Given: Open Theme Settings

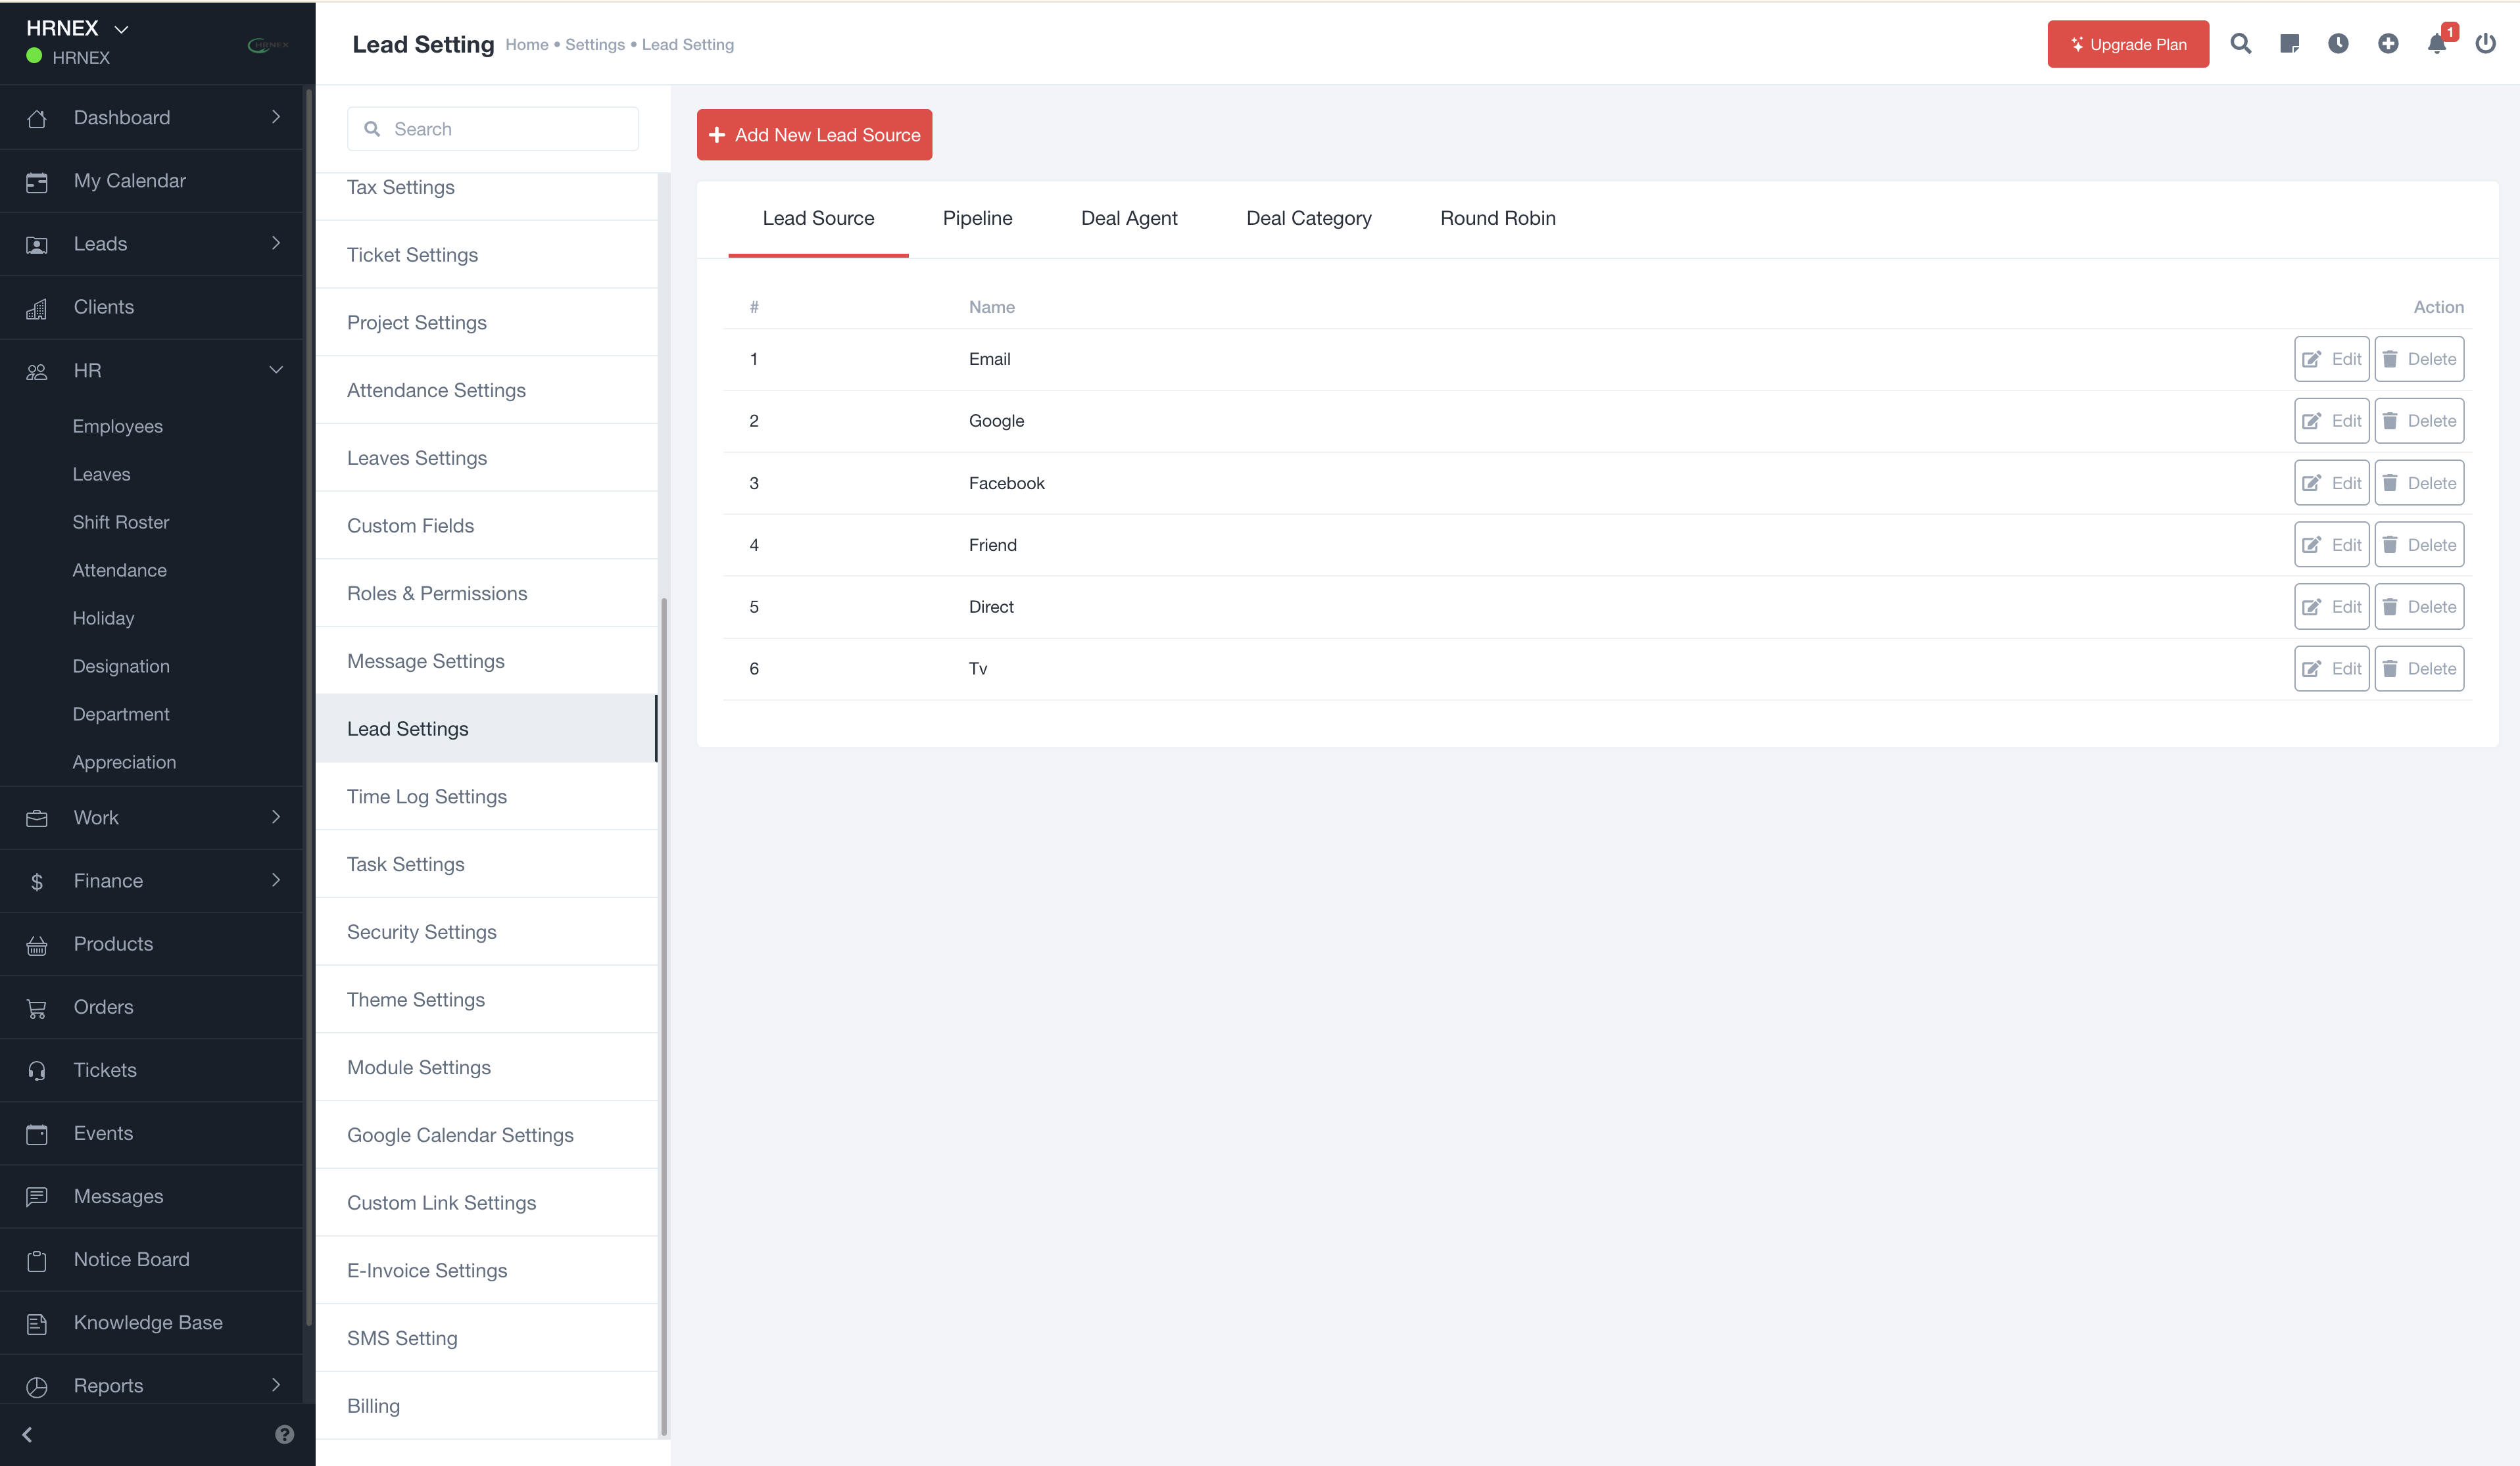Looking at the screenshot, I should (x=487, y=1000).
